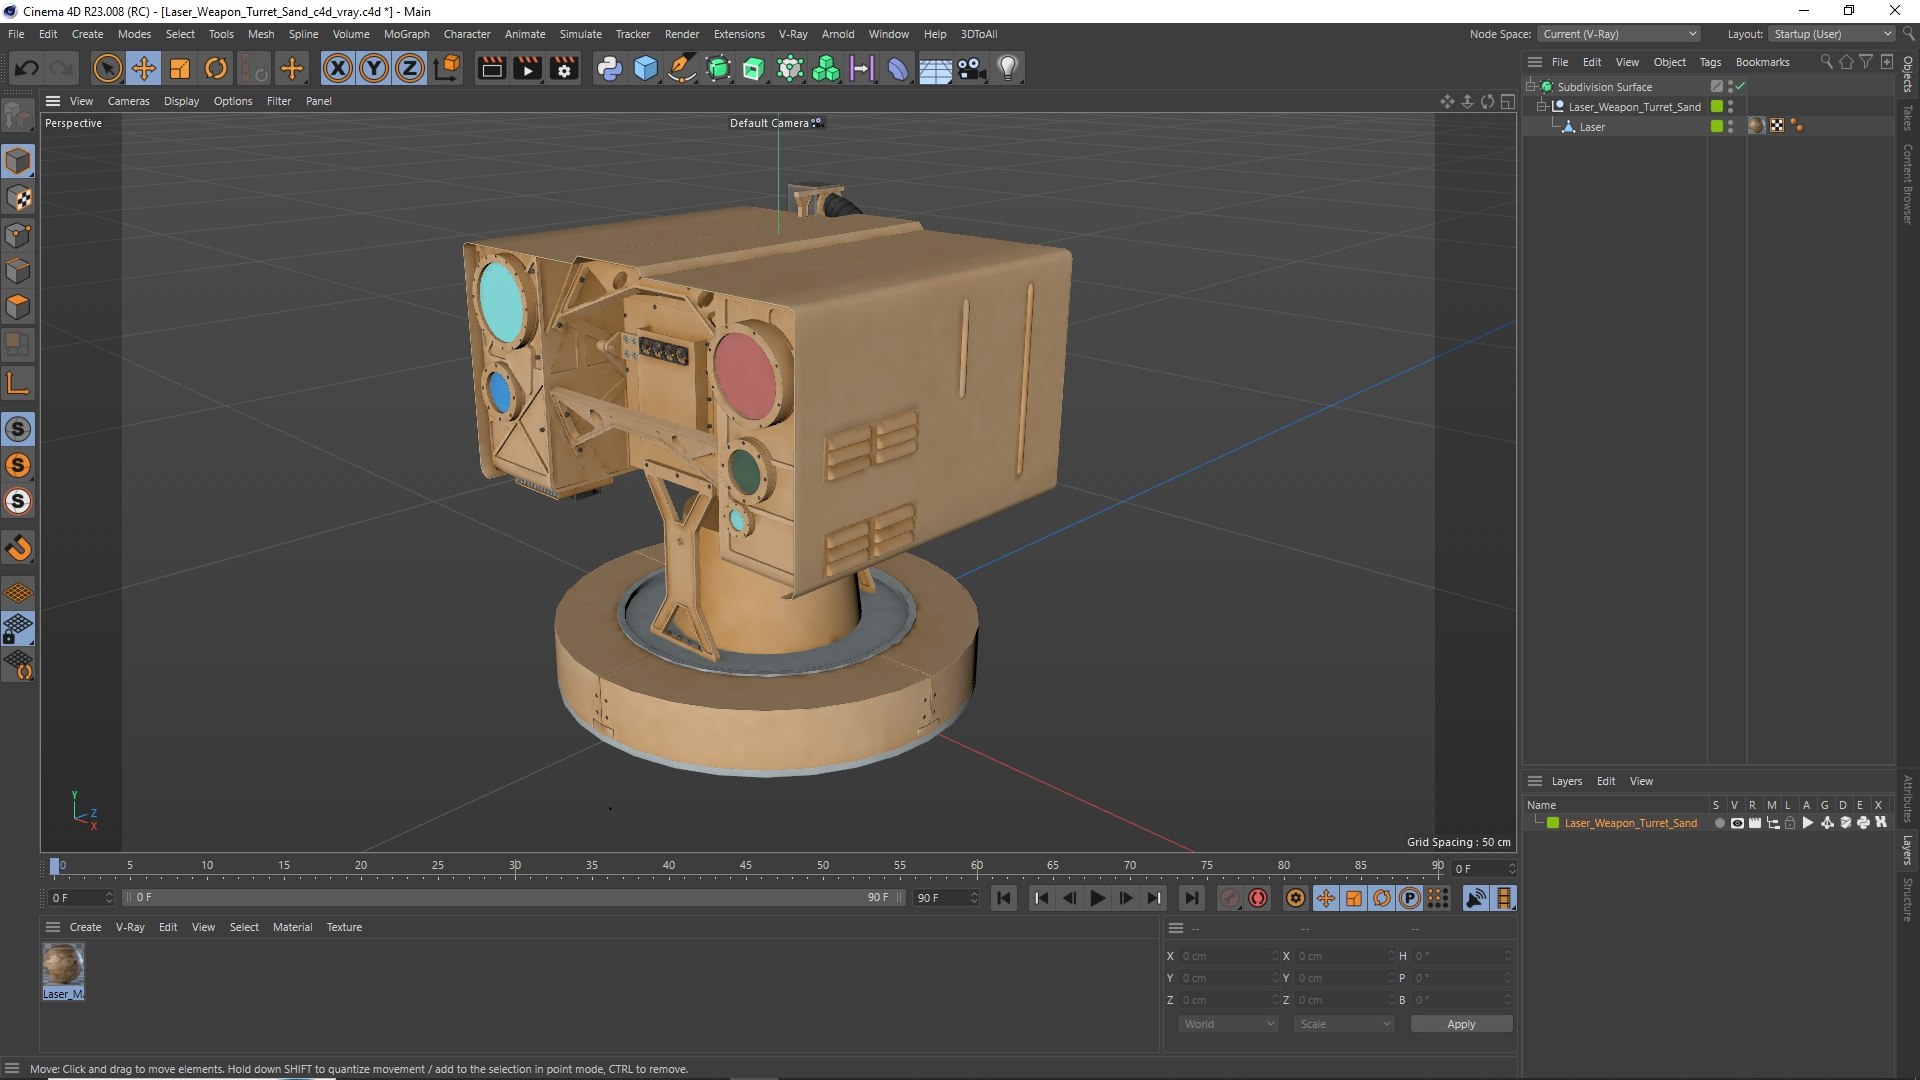Click the Make Editable icon
This screenshot has width=1920, height=1080.
(18, 117)
